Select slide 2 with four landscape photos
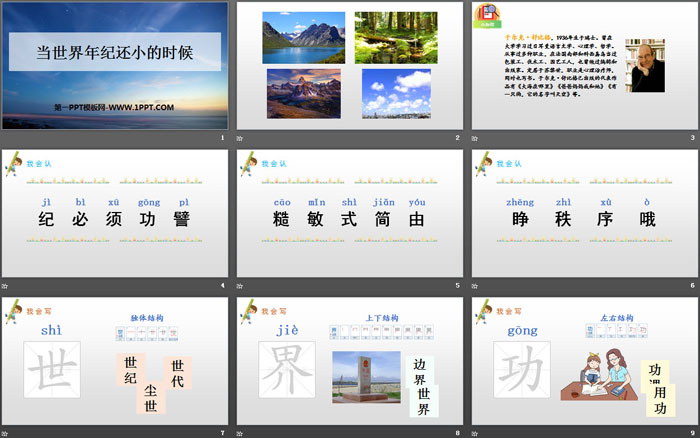The height and width of the screenshot is (438, 700). 349,65
